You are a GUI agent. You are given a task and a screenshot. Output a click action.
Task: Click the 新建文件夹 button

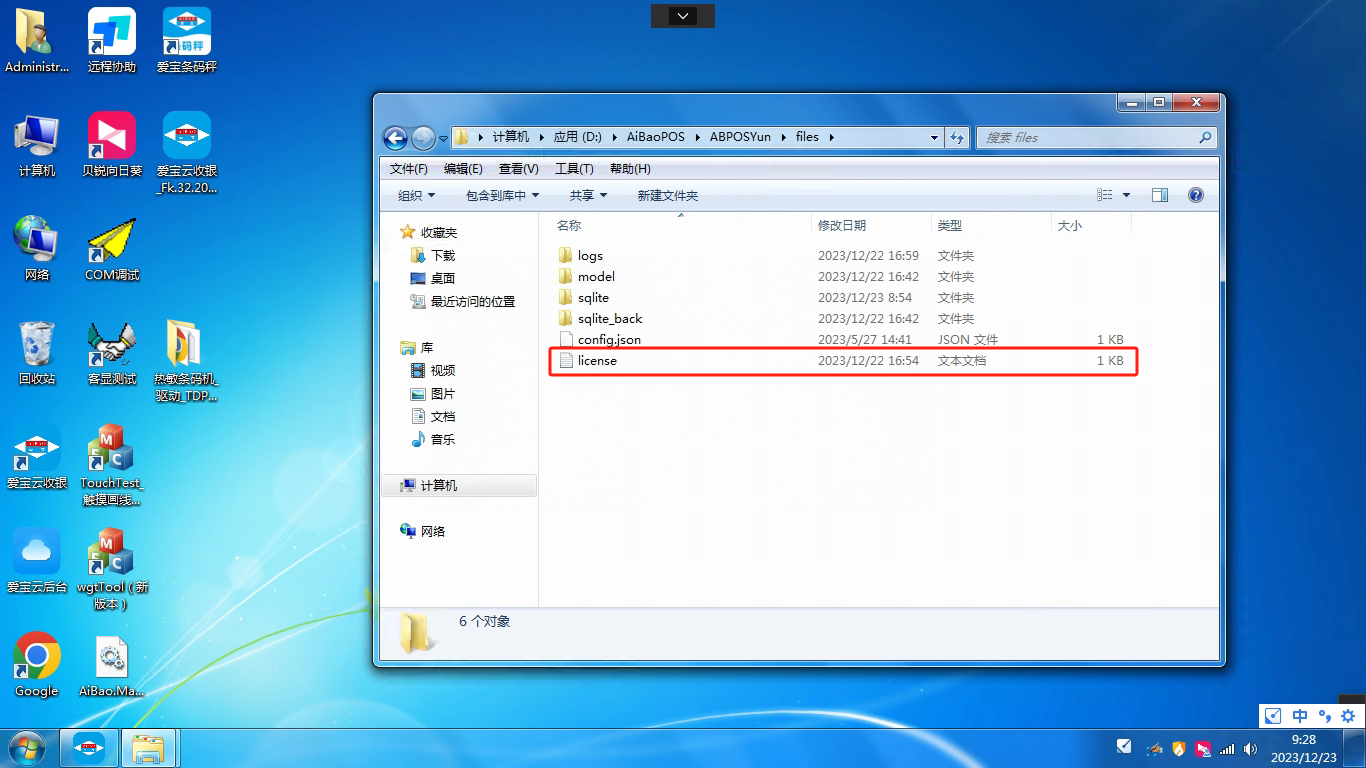668,195
